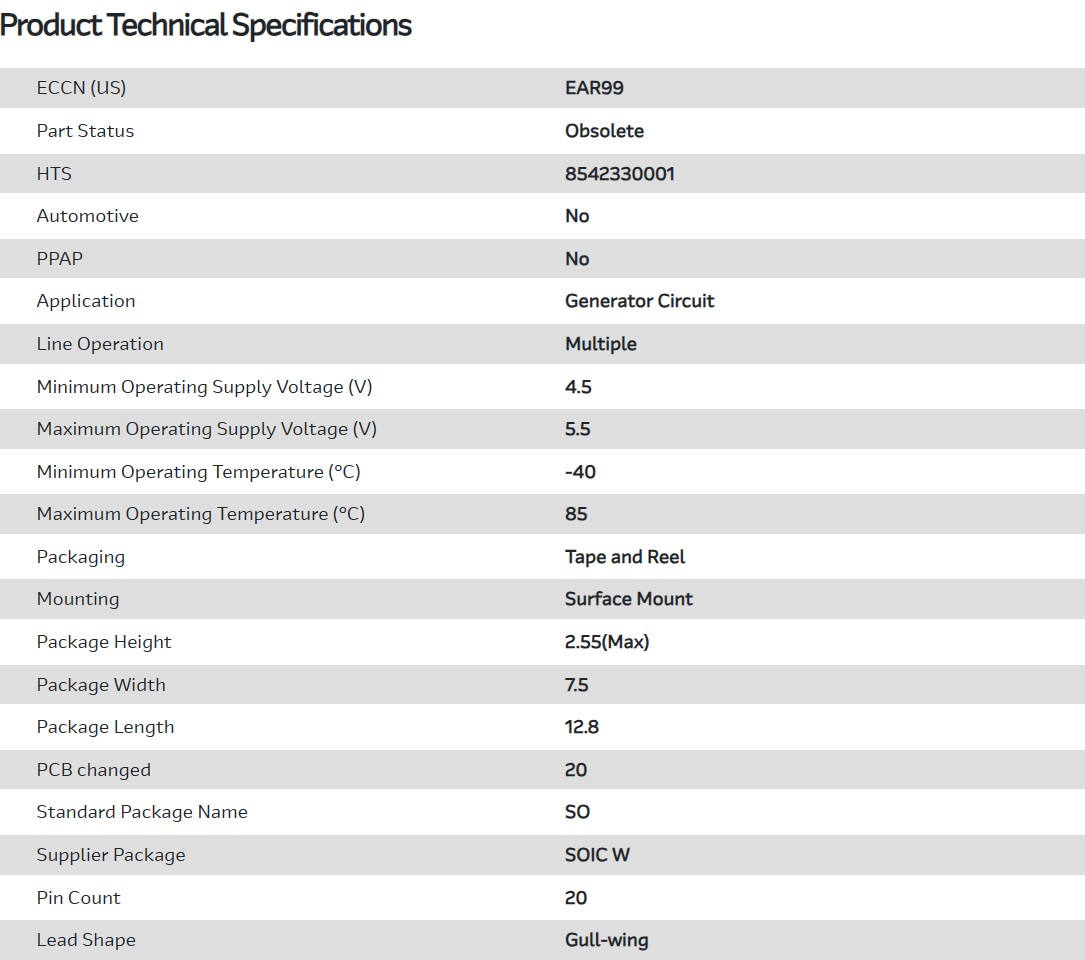The width and height of the screenshot is (1085, 960).
Task: Select the 2.55(Max) package height value
Action: (606, 642)
